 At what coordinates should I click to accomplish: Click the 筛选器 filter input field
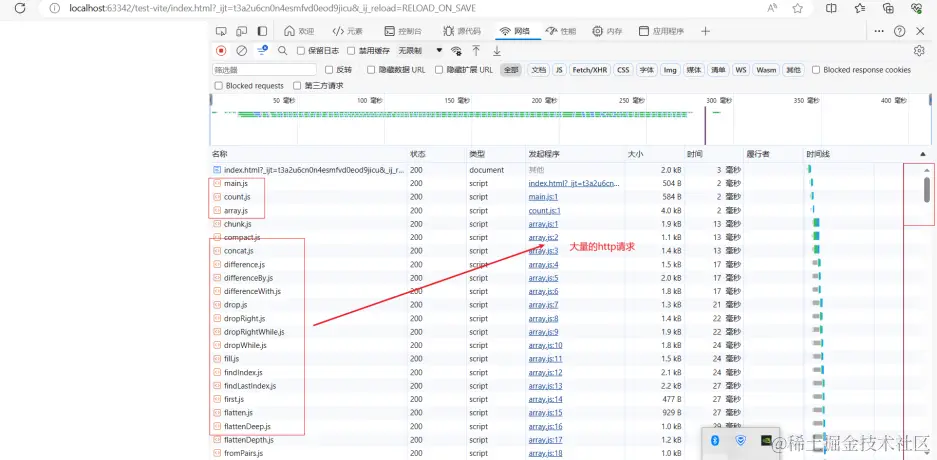point(264,70)
